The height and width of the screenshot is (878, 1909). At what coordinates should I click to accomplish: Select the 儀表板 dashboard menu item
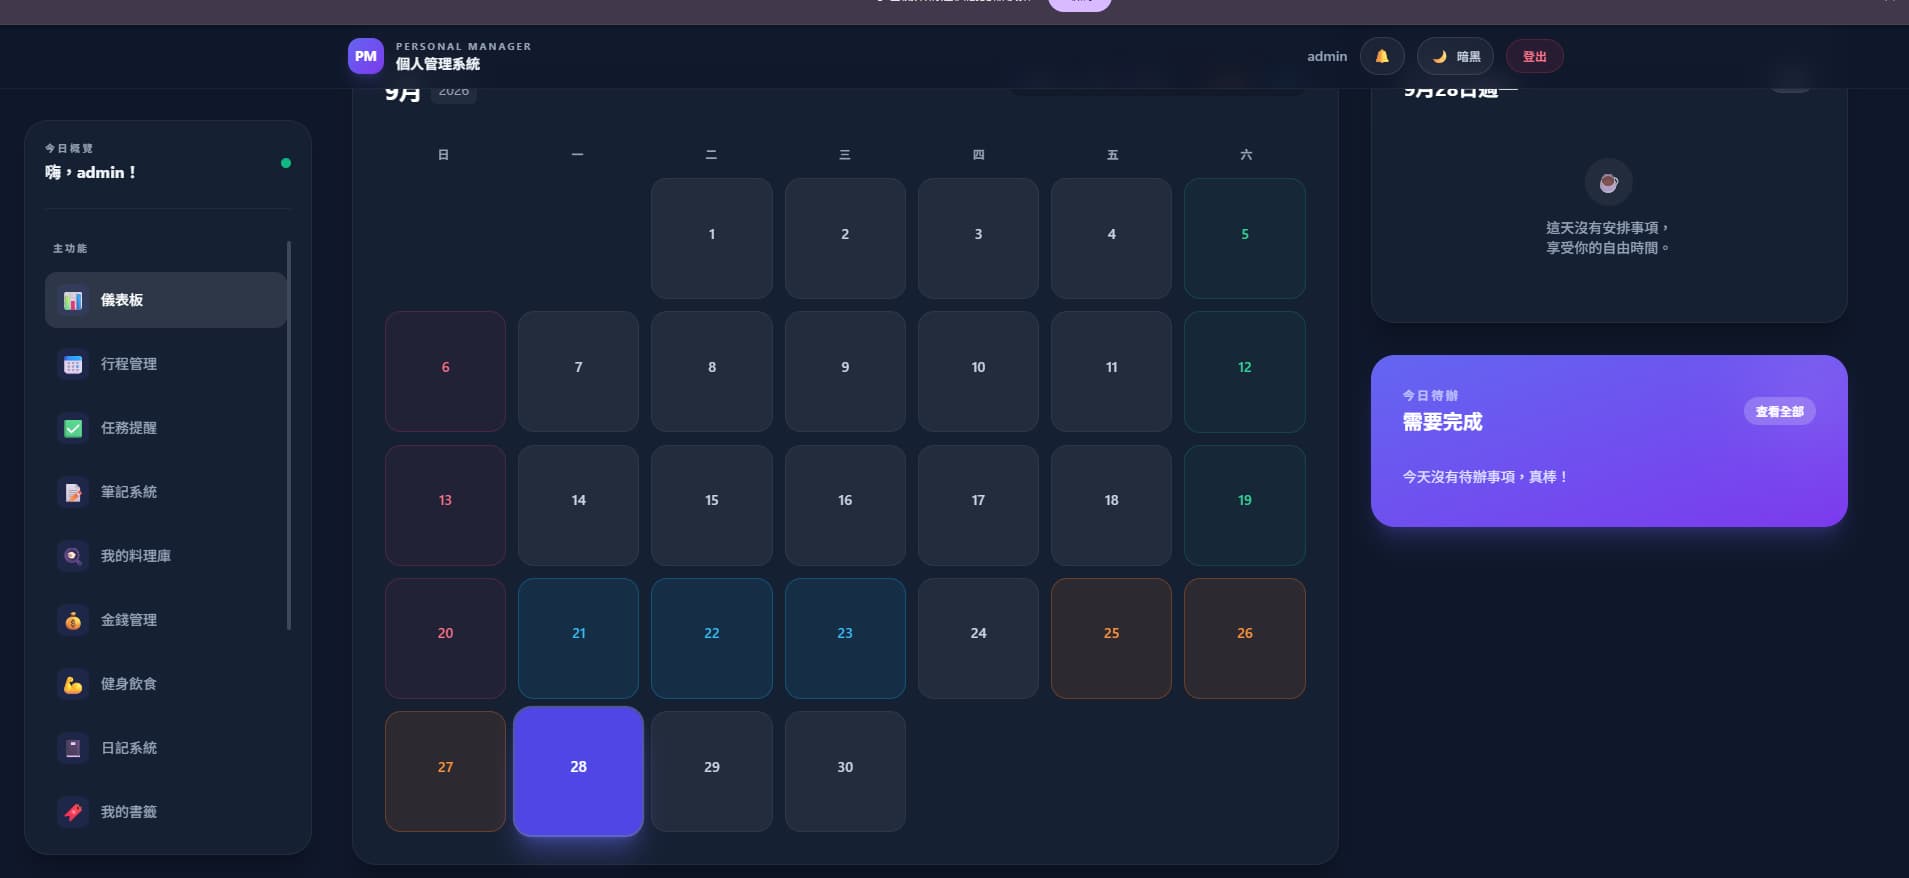point(166,300)
